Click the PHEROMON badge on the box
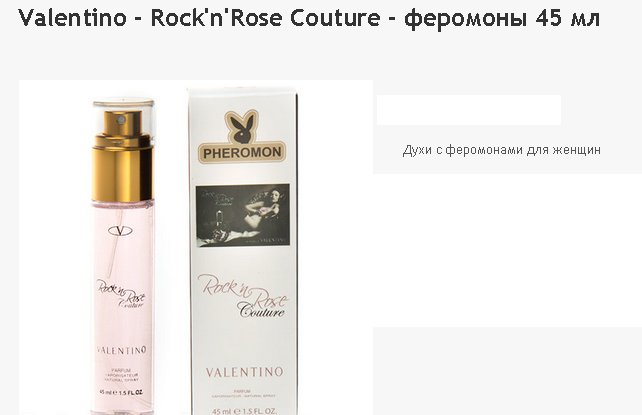The width and height of the screenshot is (642, 415). pyautogui.click(x=242, y=153)
